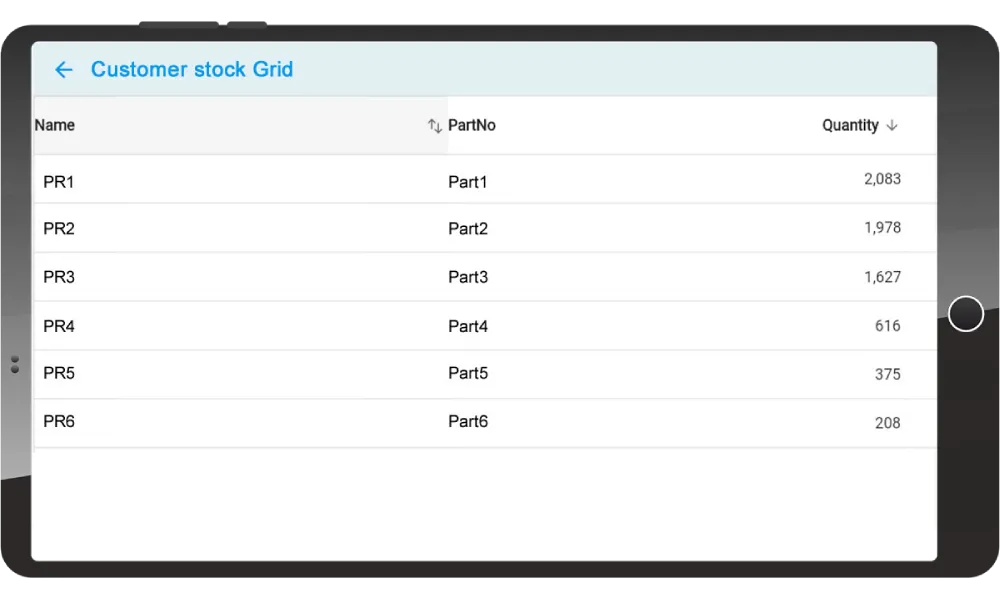Select the PR1 name cell
The width and height of the screenshot is (1000, 600).
(59, 182)
